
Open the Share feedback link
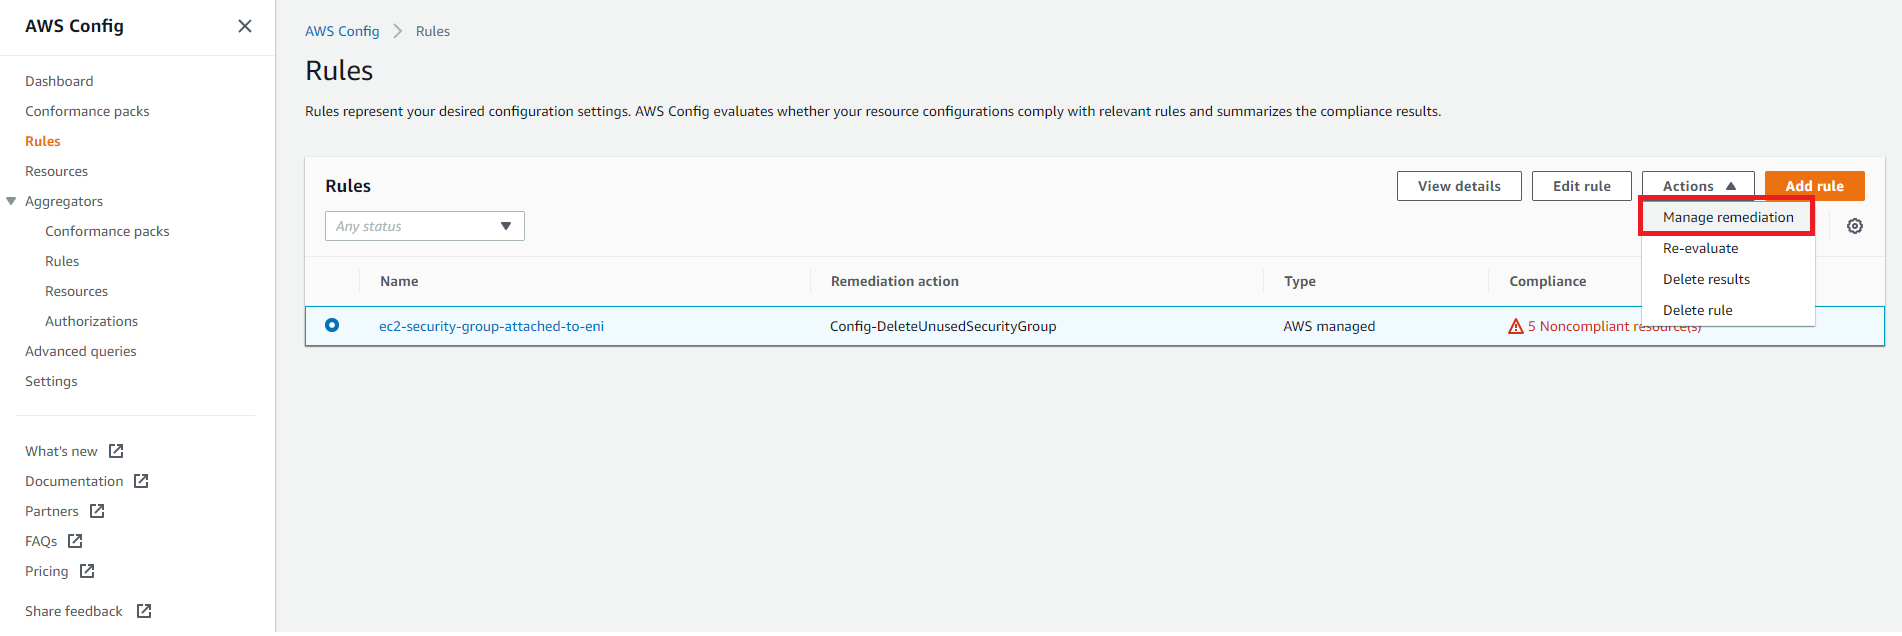pyautogui.click(x=73, y=611)
